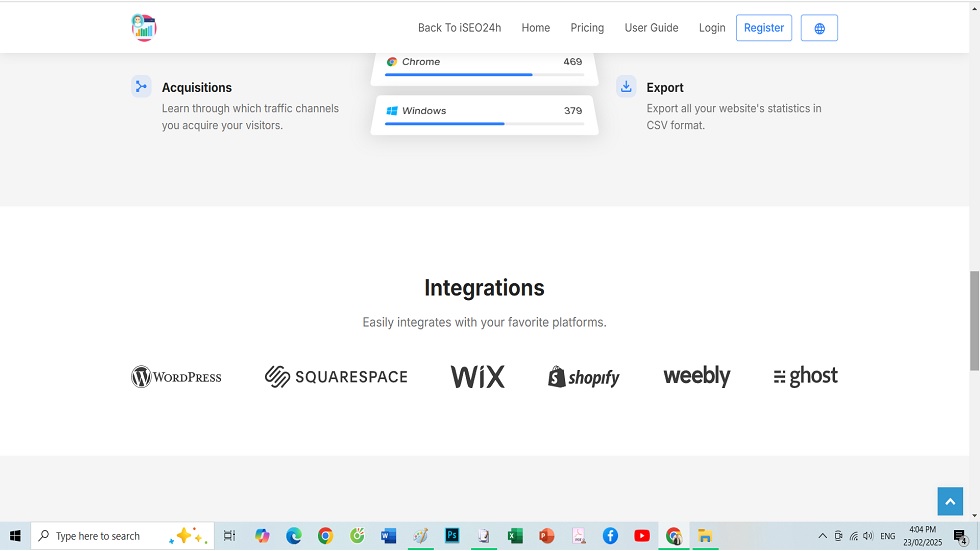
Task: Select Back To iSEO24h in navigation
Action: coord(459,28)
